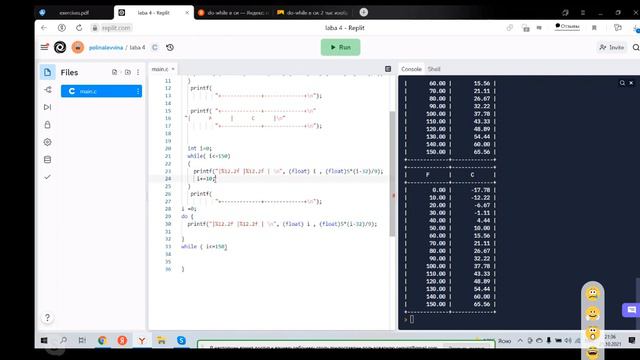
Task: Click the smiling emoji reaction
Action: [593, 313]
